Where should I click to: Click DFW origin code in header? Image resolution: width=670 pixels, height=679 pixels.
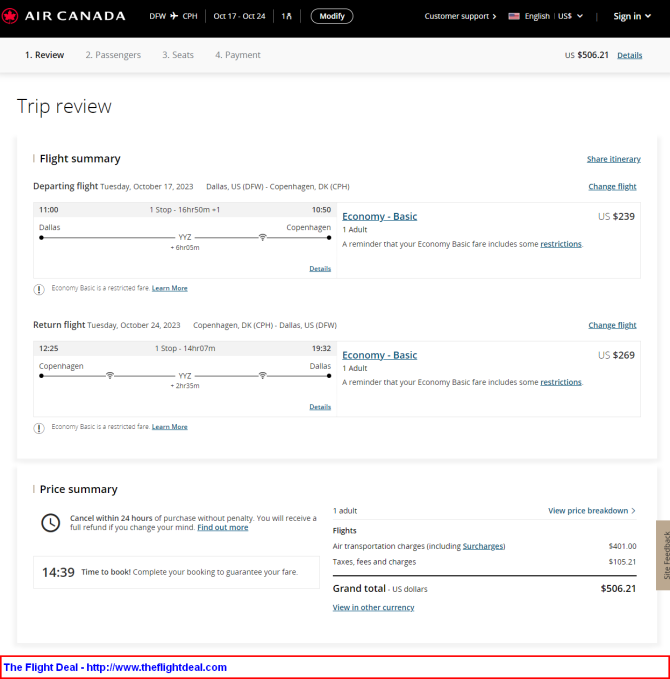tap(158, 16)
